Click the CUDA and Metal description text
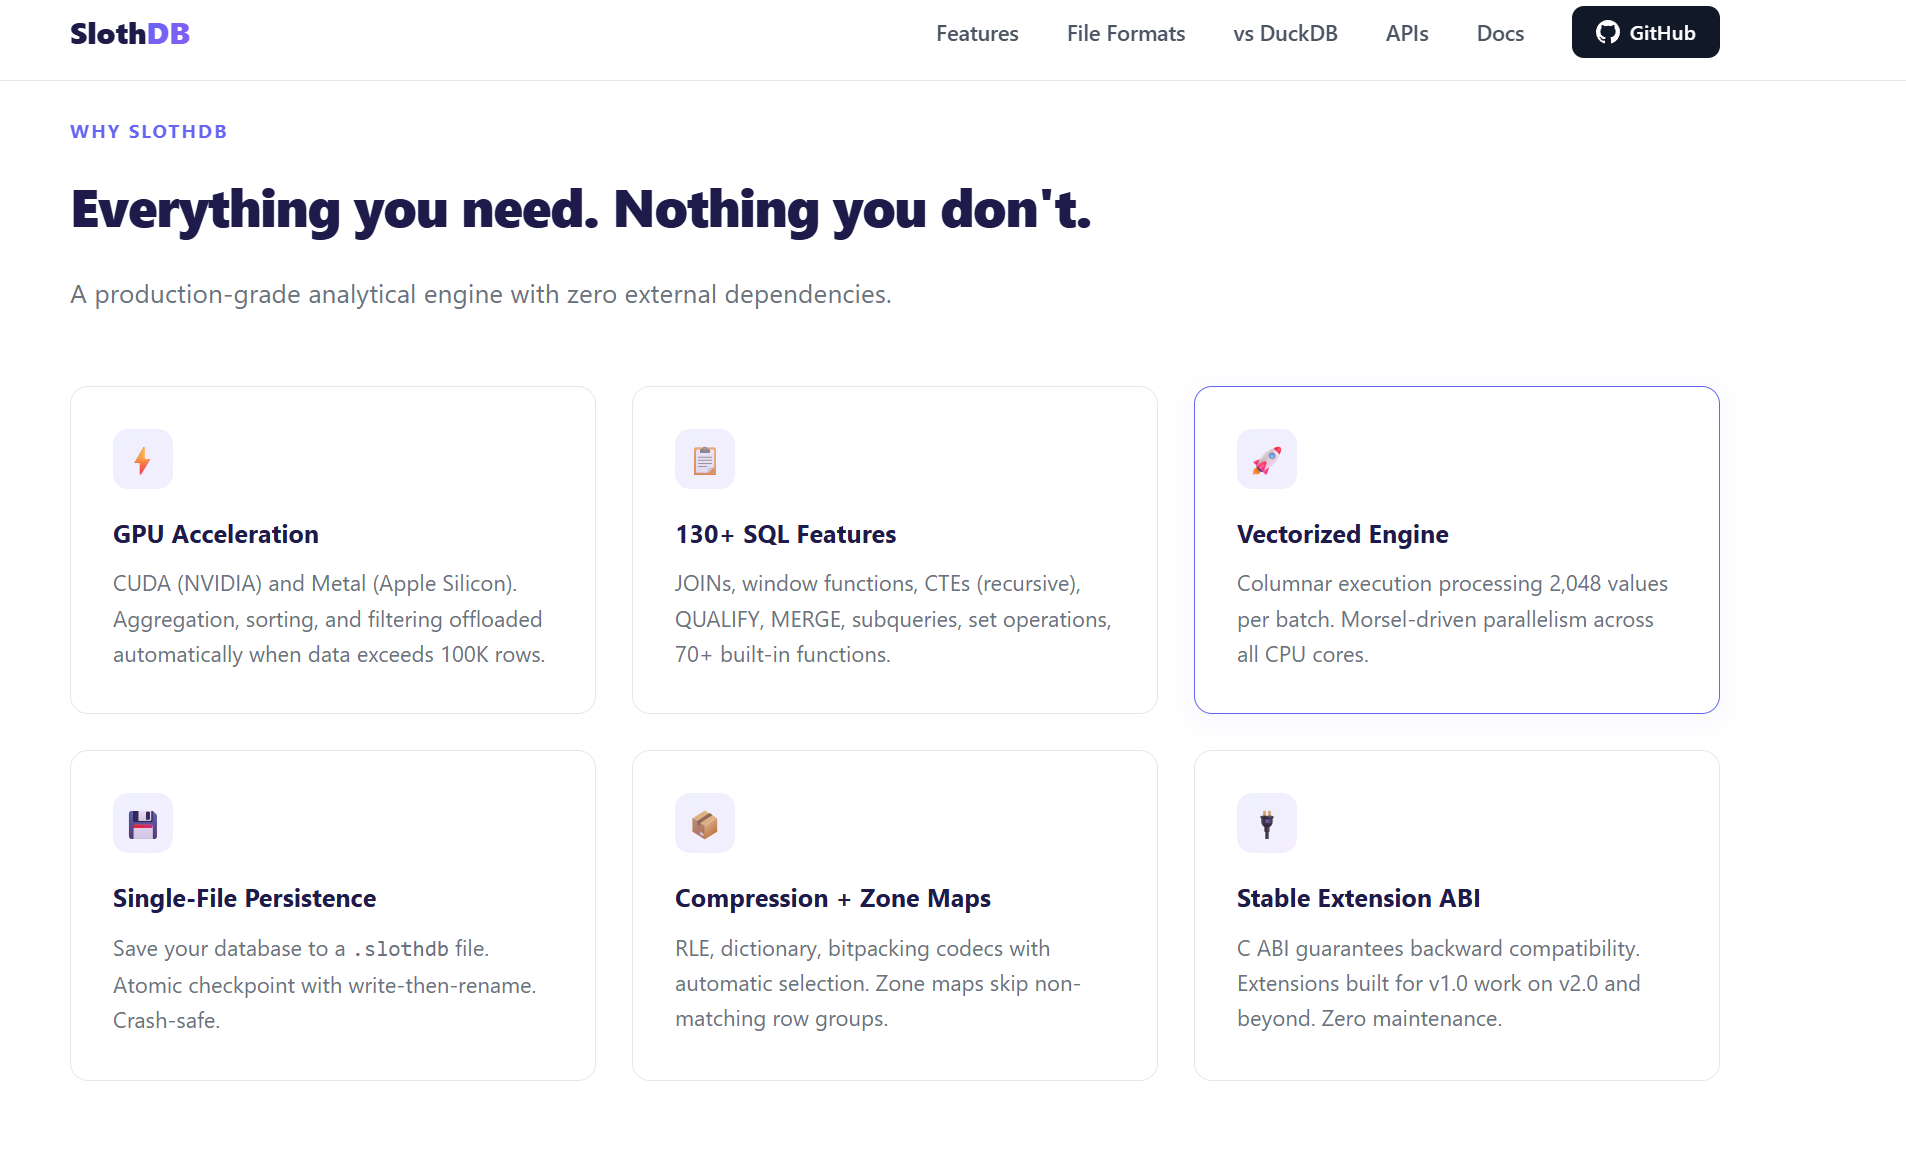Viewport: 1906px width, 1159px height. (x=329, y=619)
